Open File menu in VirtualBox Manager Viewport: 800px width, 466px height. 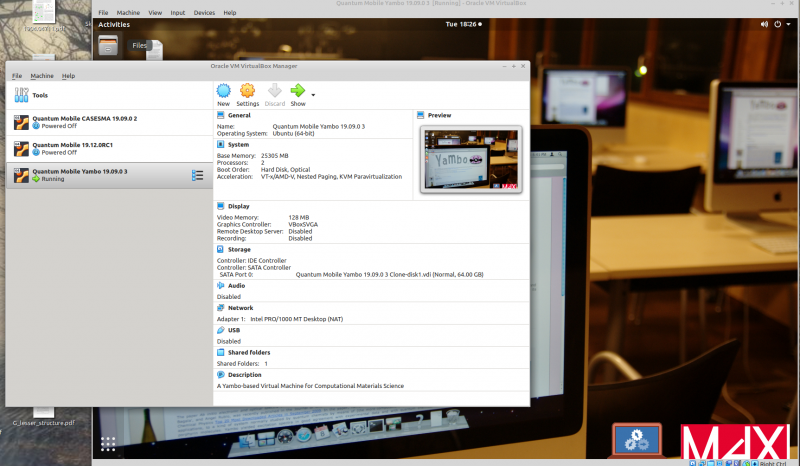(x=17, y=76)
